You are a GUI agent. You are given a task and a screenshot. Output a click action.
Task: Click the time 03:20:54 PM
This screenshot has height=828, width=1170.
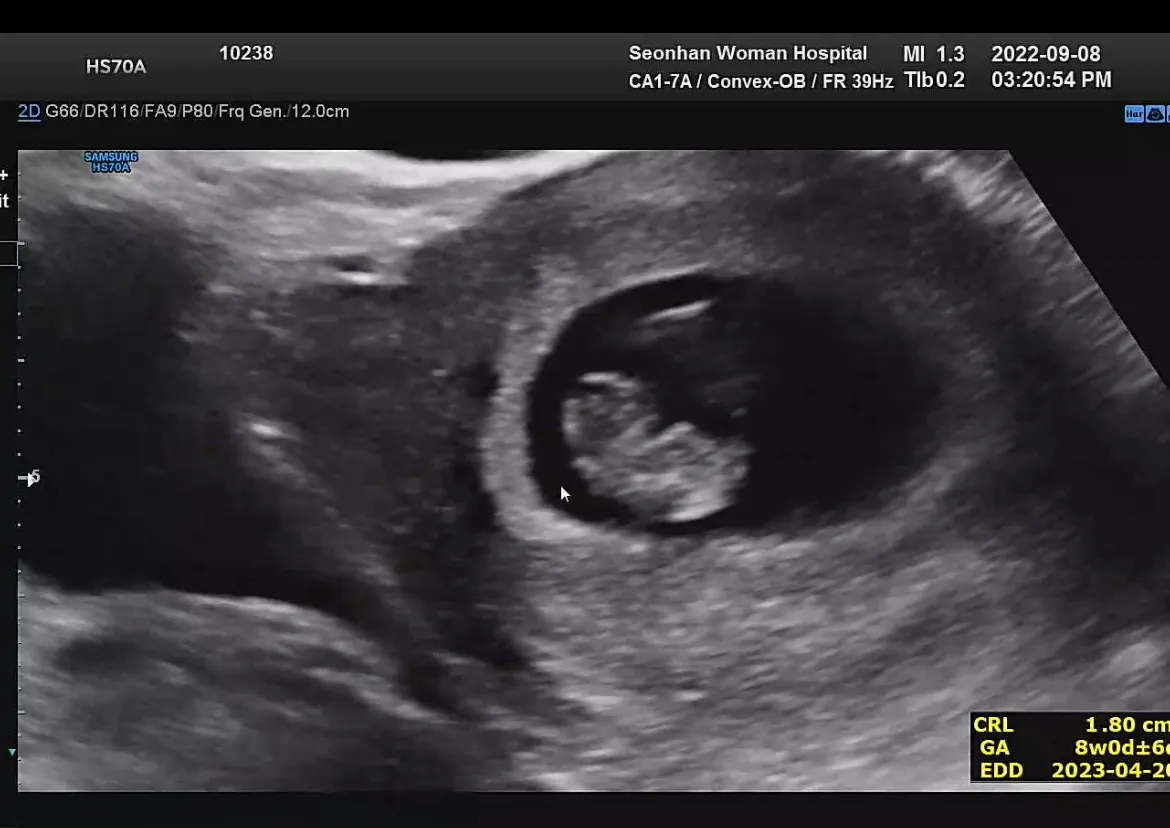pyautogui.click(x=1051, y=80)
